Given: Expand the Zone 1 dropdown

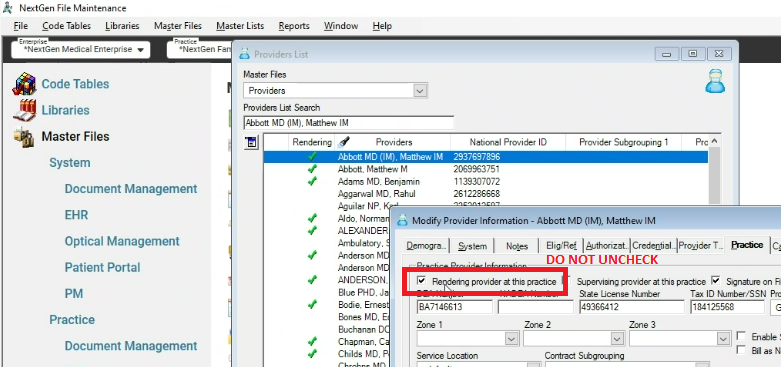Looking at the screenshot, I should (512, 339).
